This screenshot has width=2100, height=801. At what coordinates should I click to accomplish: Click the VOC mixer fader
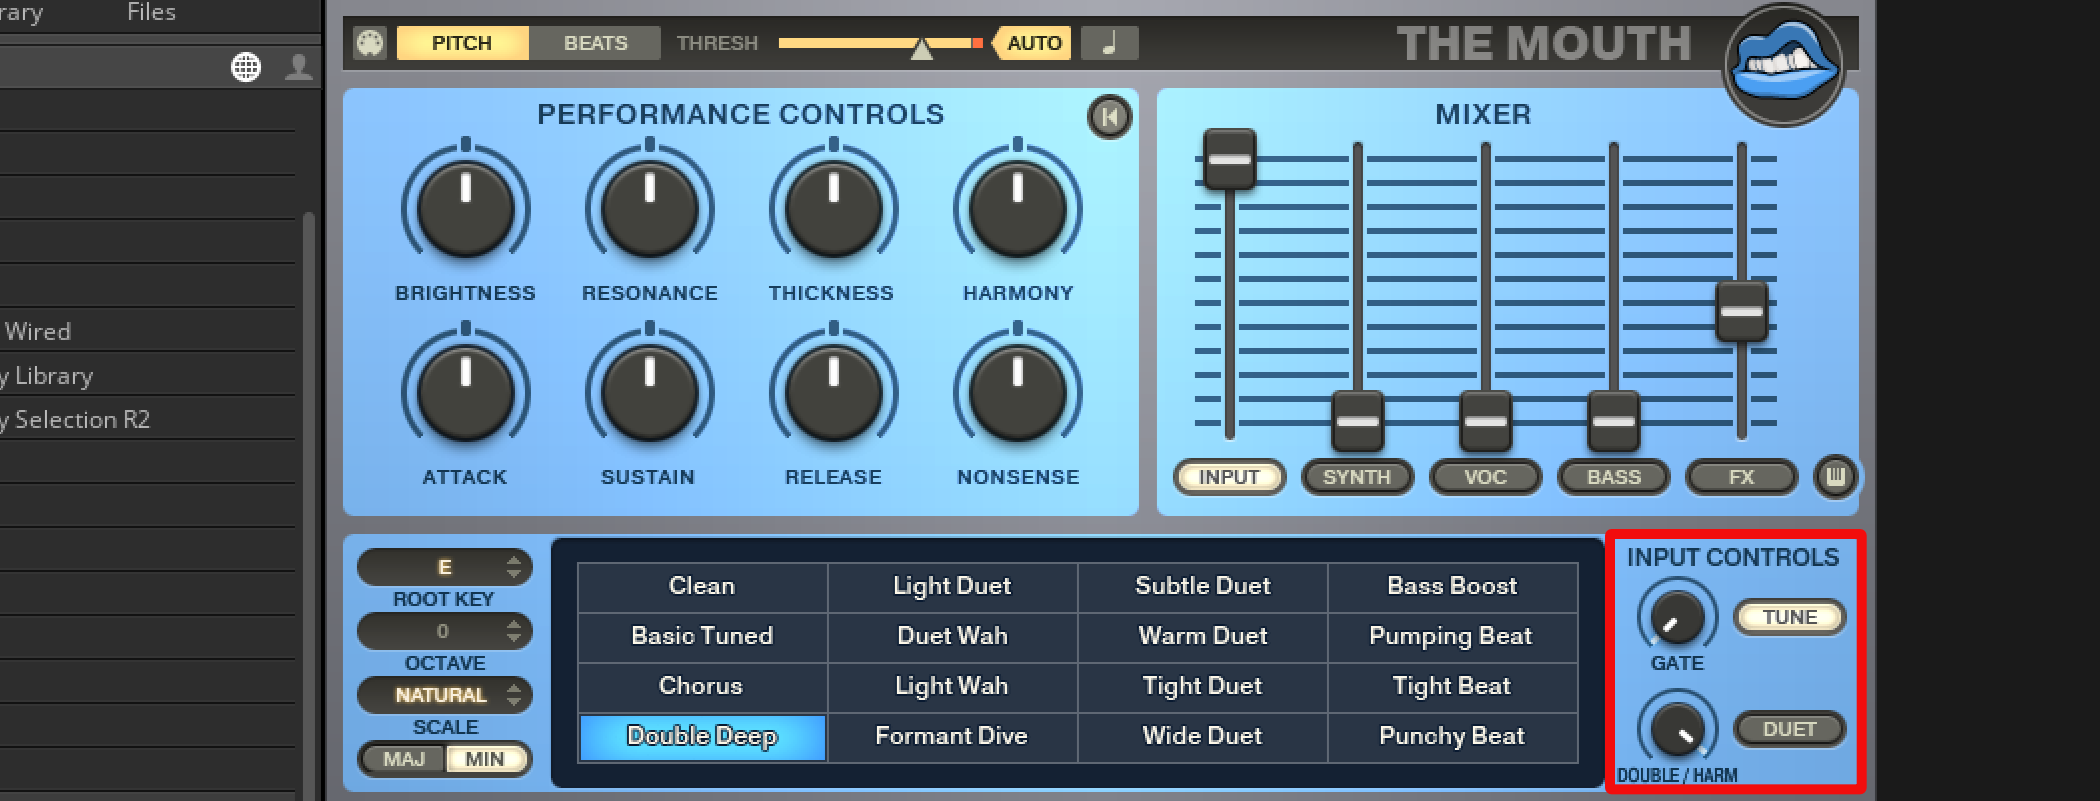(1485, 421)
